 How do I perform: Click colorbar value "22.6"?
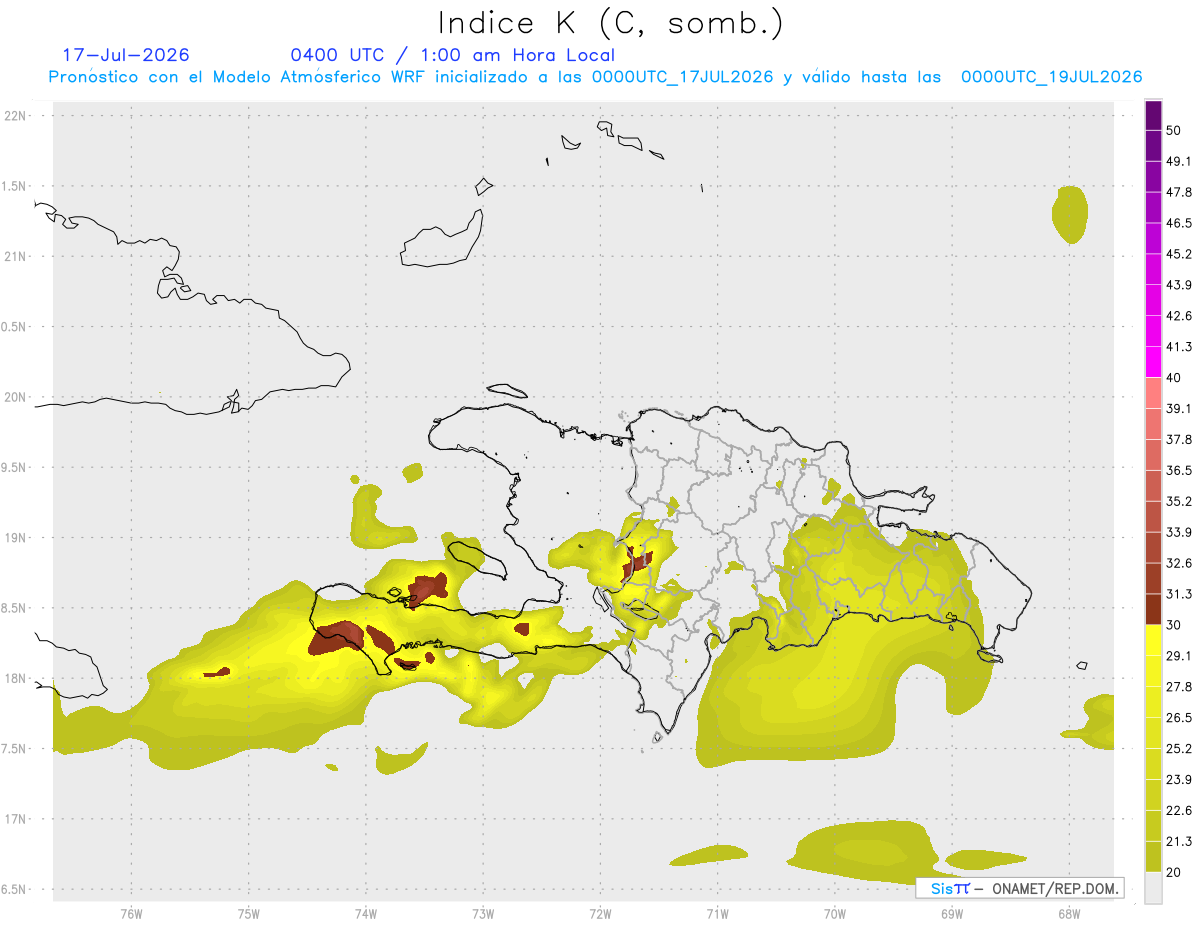[1178, 811]
